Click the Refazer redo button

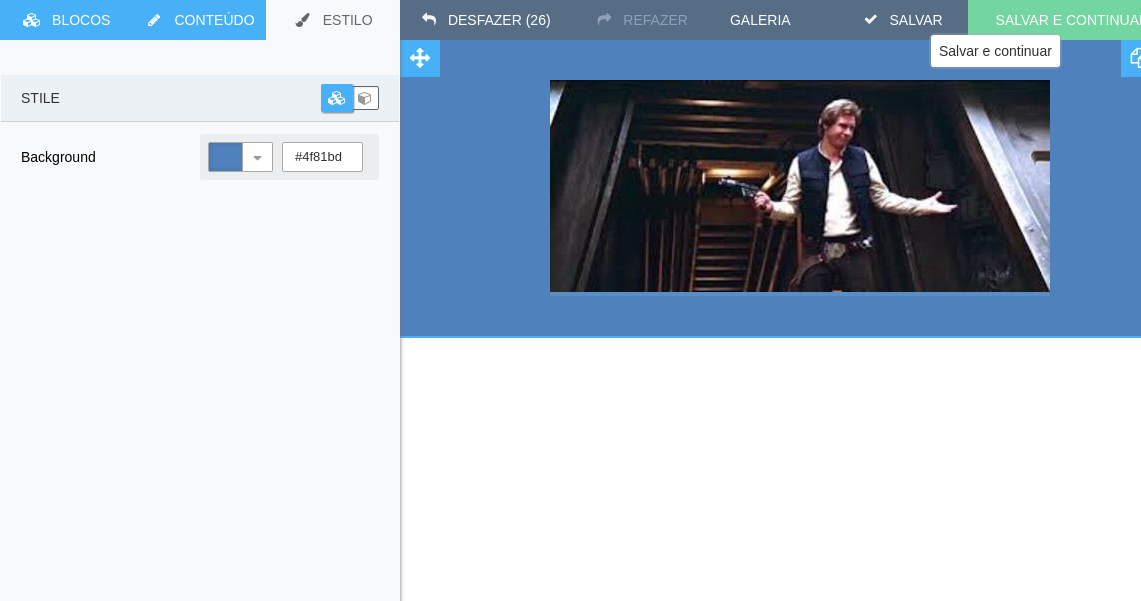pyautogui.click(x=643, y=20)
